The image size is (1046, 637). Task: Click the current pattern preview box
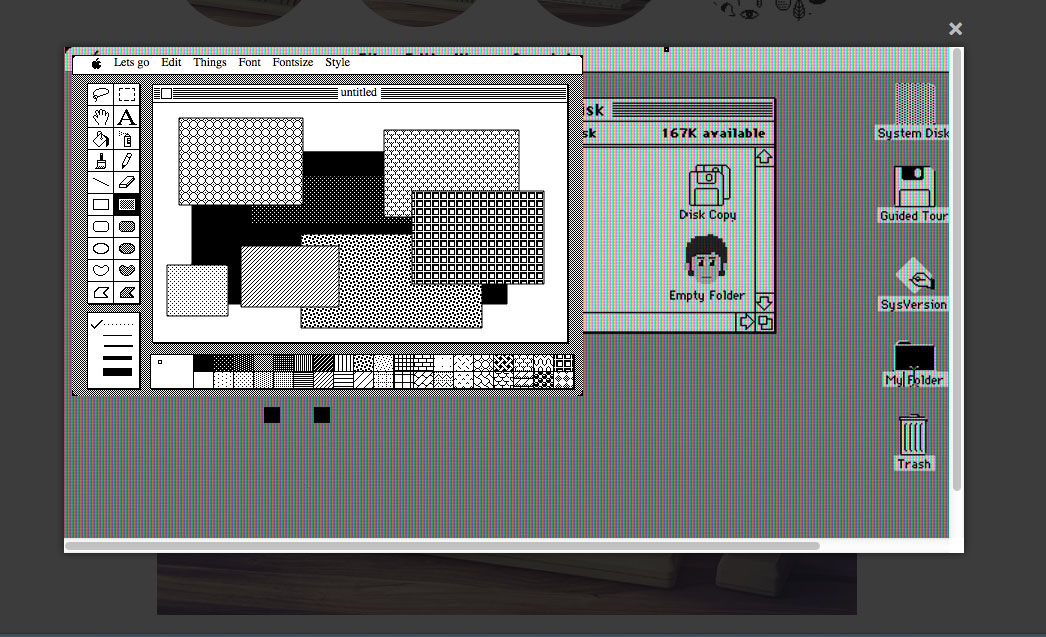[x=172, y=371]
